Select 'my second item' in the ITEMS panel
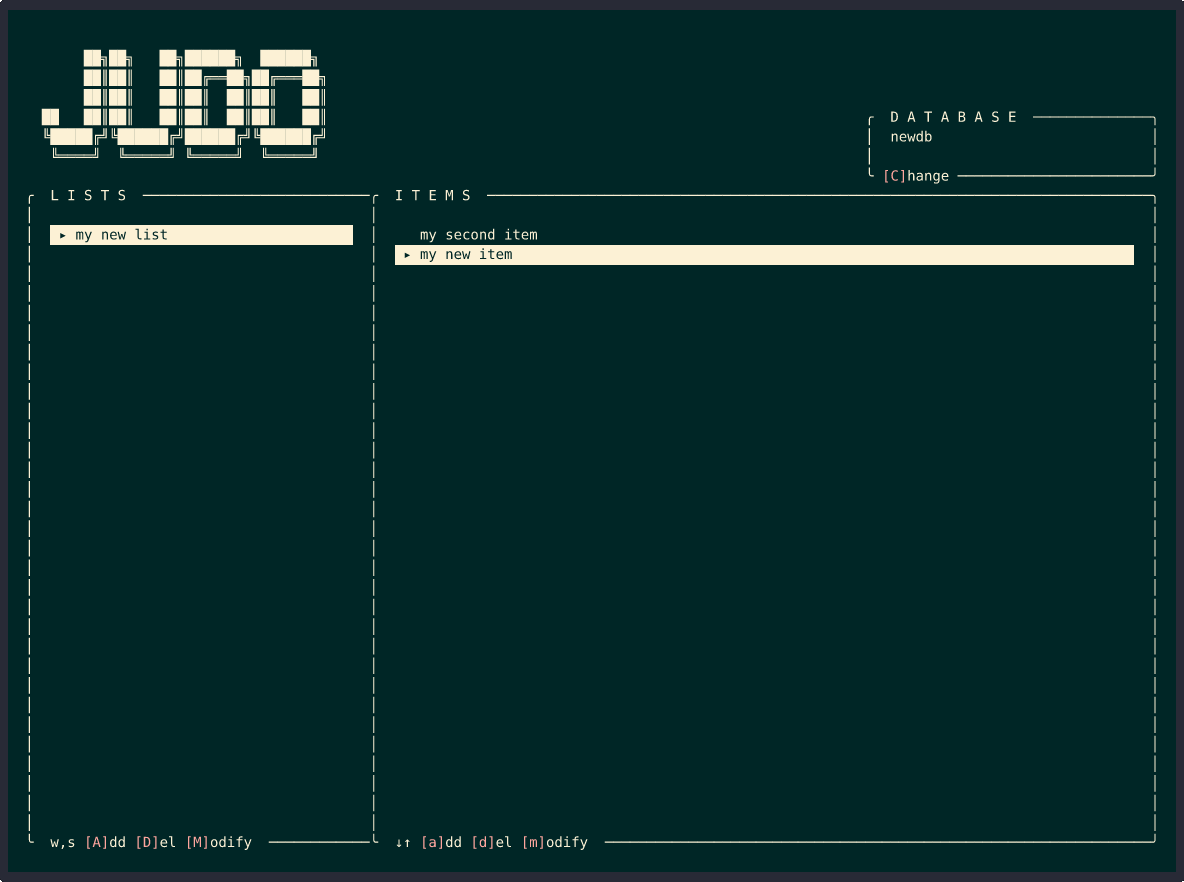Screen dimensions: 1184x882 pos(477,234)
